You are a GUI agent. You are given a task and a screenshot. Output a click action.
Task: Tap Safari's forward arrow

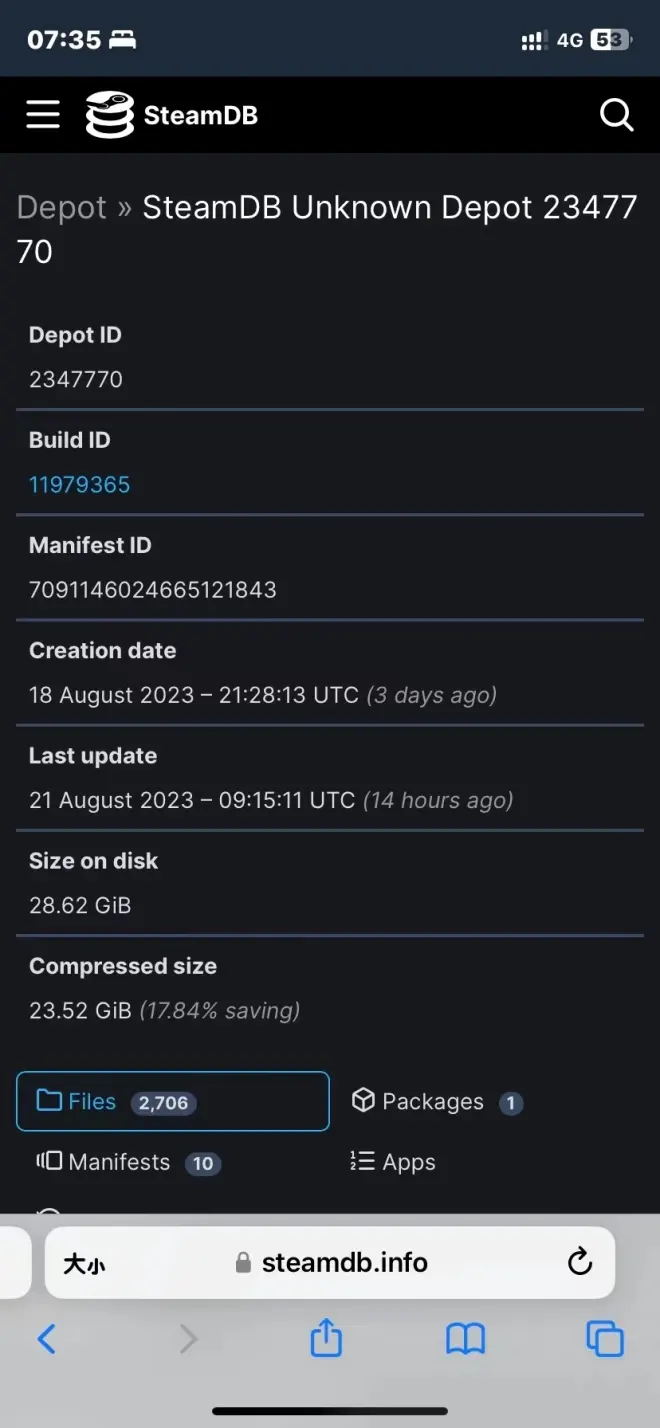(x=188, y=1338)
